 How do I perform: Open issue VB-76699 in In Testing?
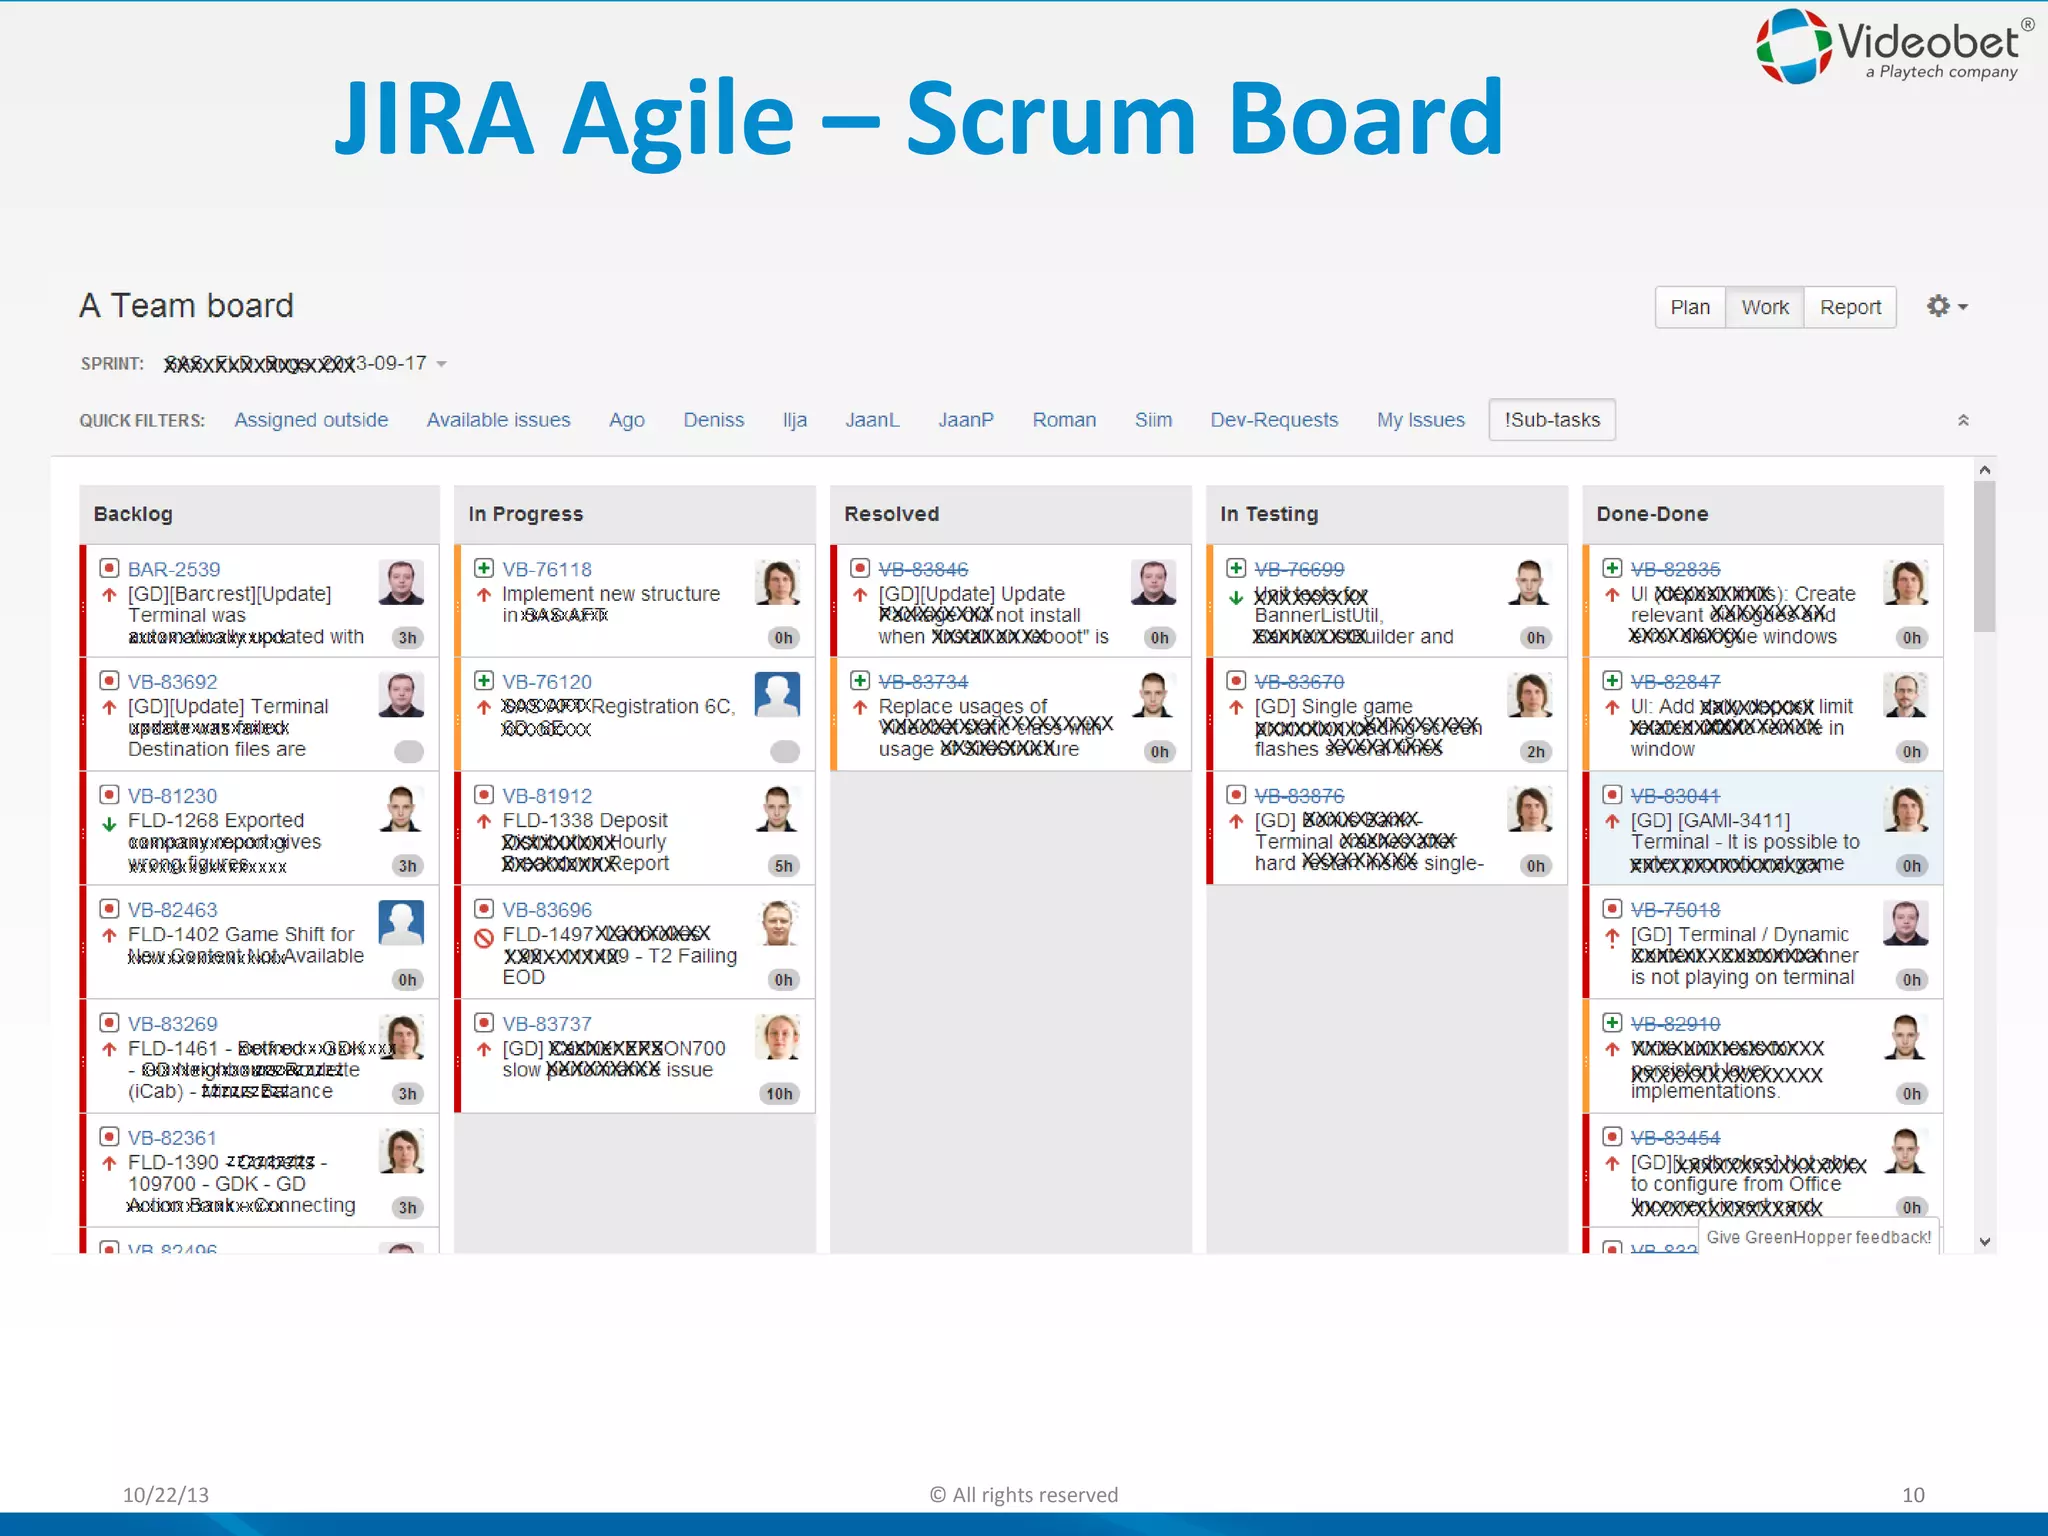[x=1299, y=569]
